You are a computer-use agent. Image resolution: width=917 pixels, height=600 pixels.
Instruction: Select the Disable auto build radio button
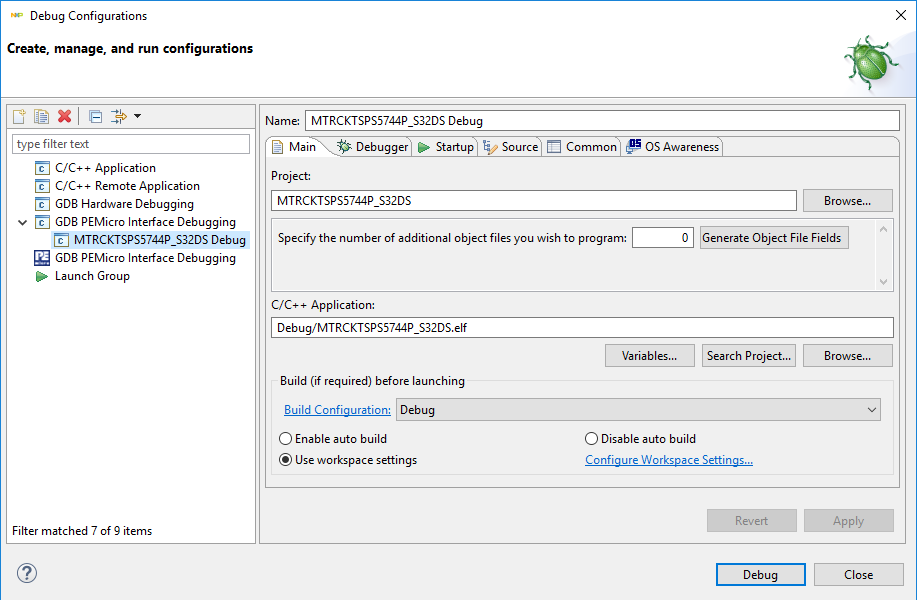click(592, 439)
